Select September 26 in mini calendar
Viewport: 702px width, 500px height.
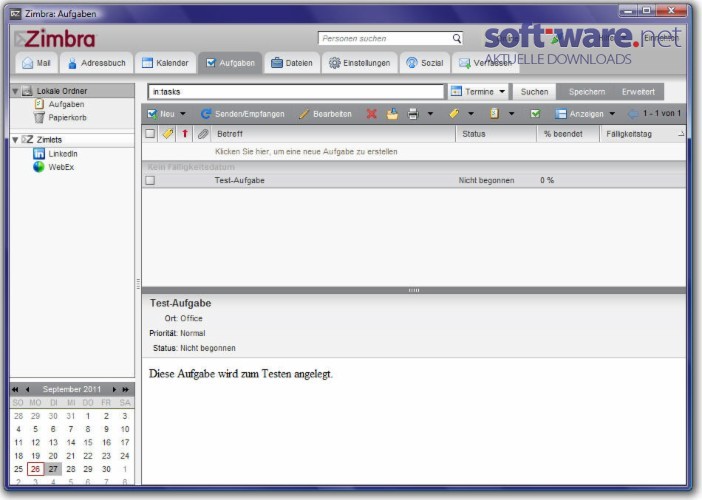point(35,469)
